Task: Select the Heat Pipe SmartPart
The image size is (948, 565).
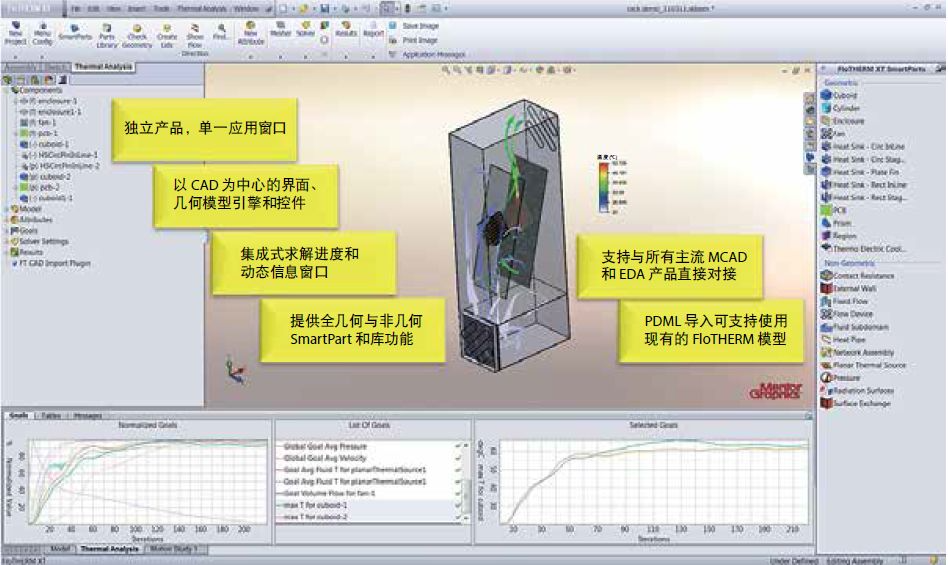Action: [843, 339]
